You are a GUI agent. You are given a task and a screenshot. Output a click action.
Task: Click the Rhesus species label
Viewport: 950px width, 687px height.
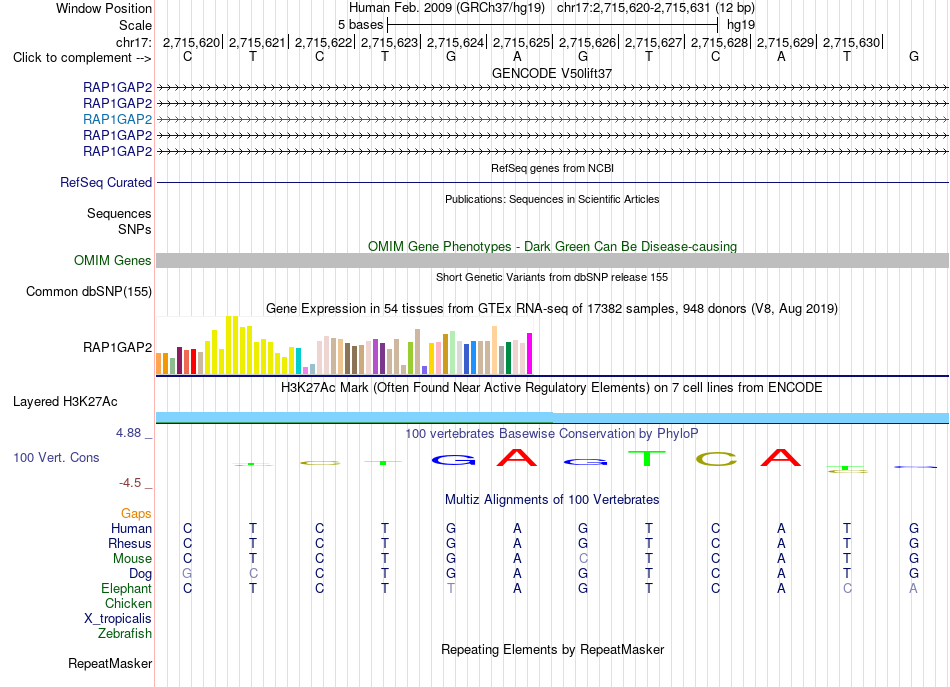[130, 543]
